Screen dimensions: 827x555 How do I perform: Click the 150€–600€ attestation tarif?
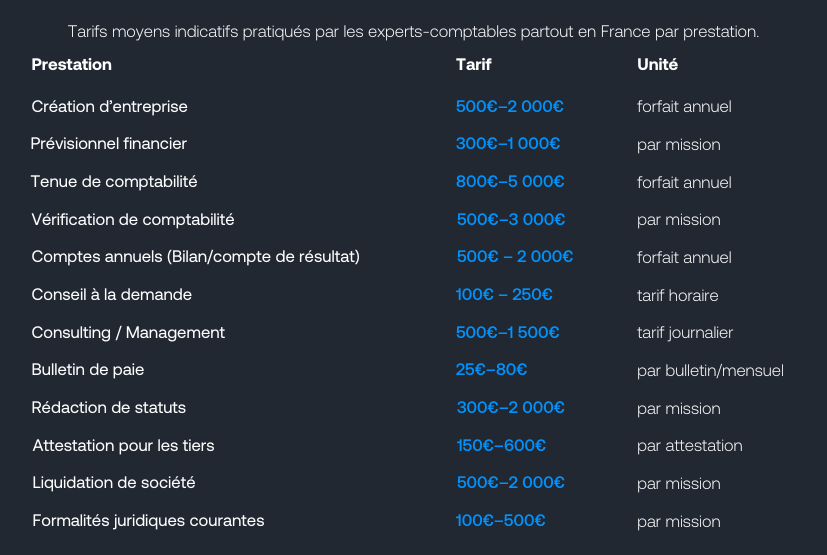[x=501, y=445]
